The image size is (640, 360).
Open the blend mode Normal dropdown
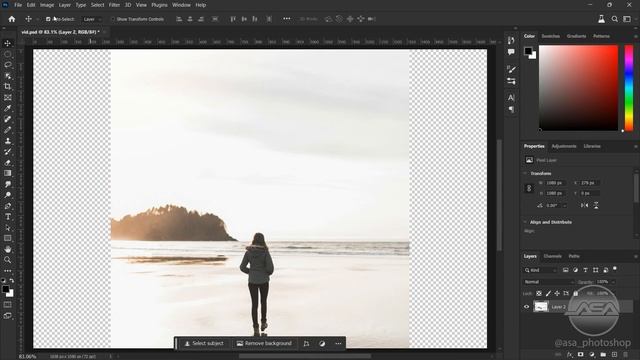click(549, 282)
